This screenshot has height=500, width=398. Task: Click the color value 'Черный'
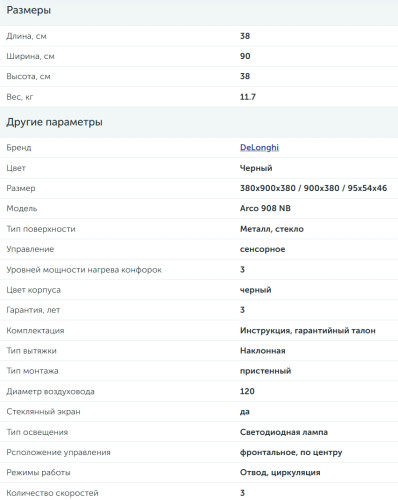tap(256, 168)
